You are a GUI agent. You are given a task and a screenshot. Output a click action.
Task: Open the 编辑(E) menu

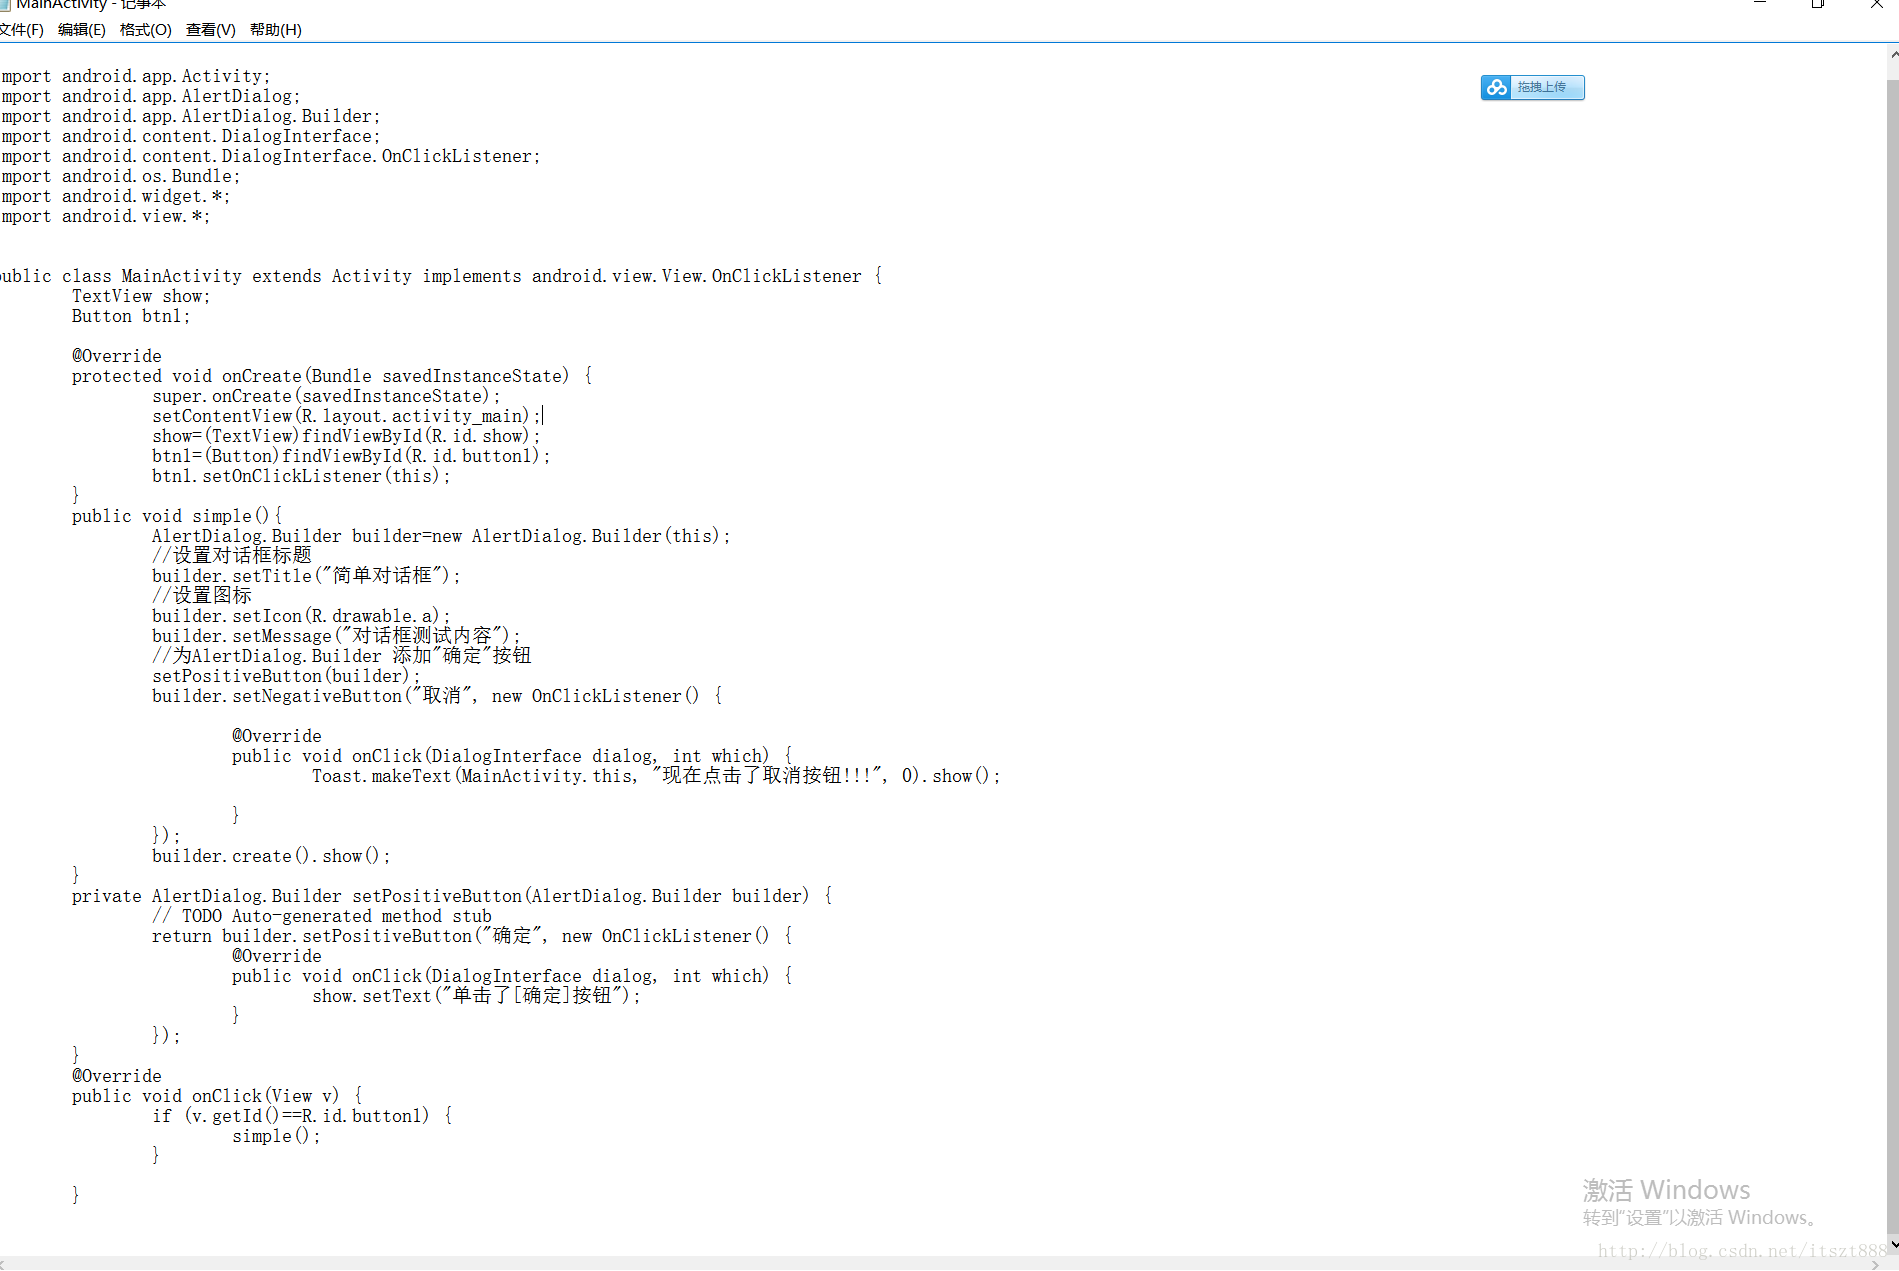(82, 30)
